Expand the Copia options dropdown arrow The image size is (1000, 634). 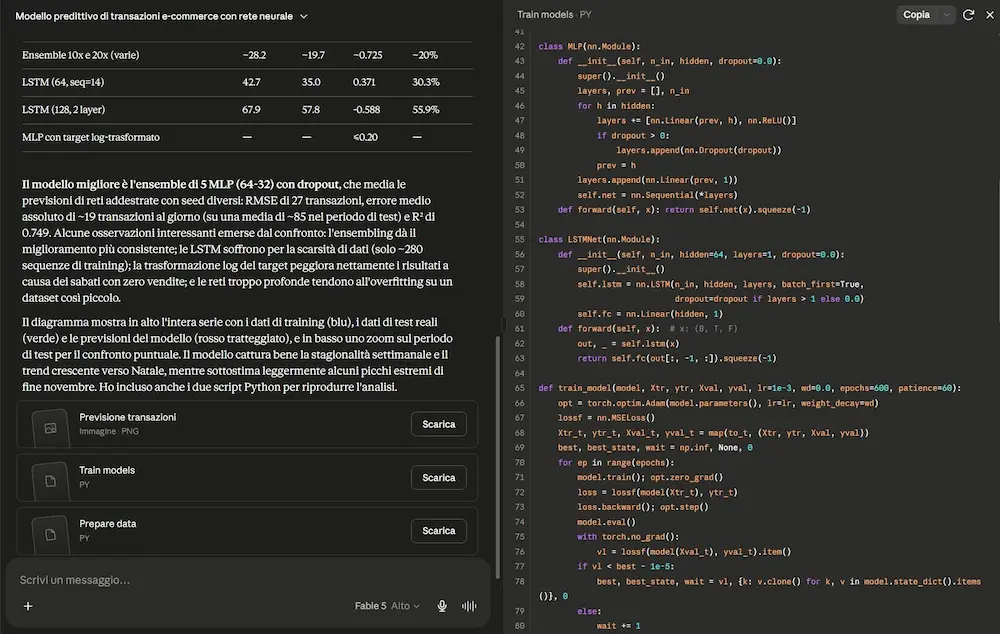click(x=946, y=15)
